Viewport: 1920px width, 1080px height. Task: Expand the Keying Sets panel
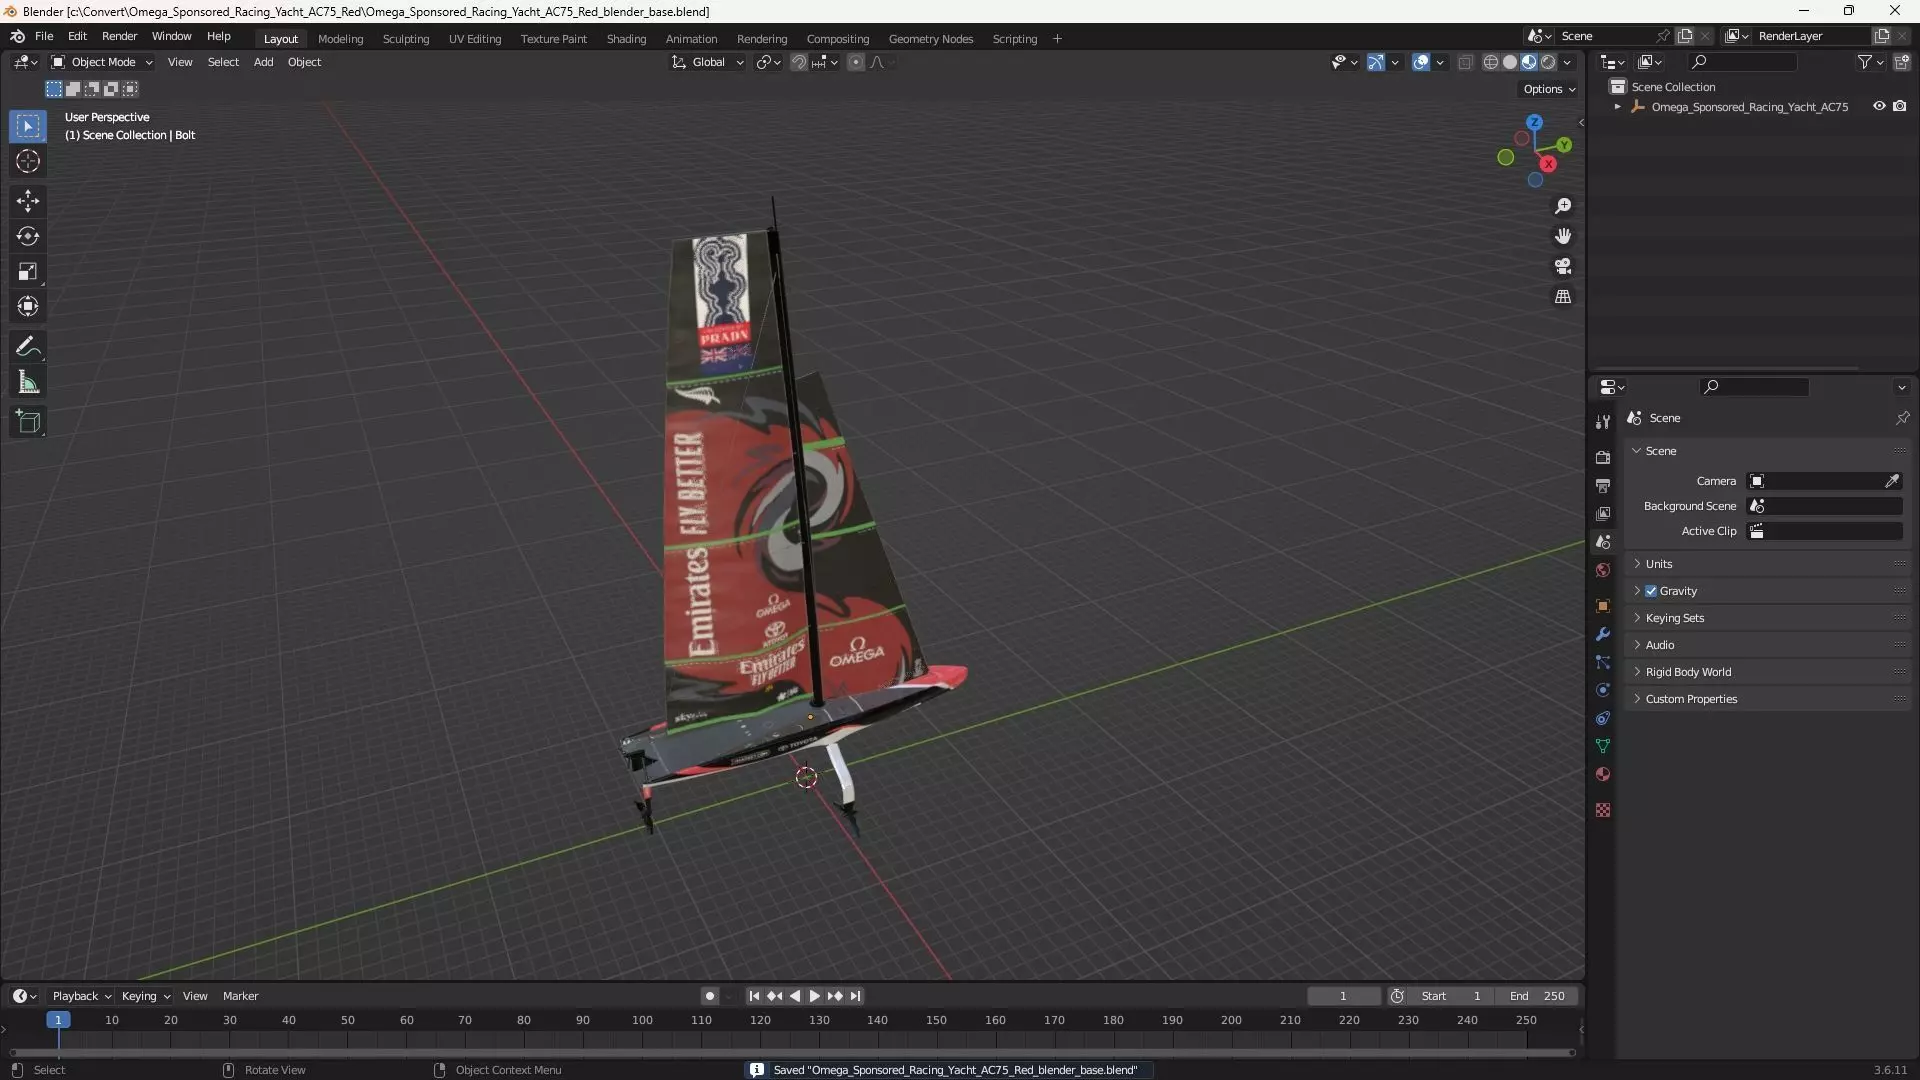(x=1674, y=618)
